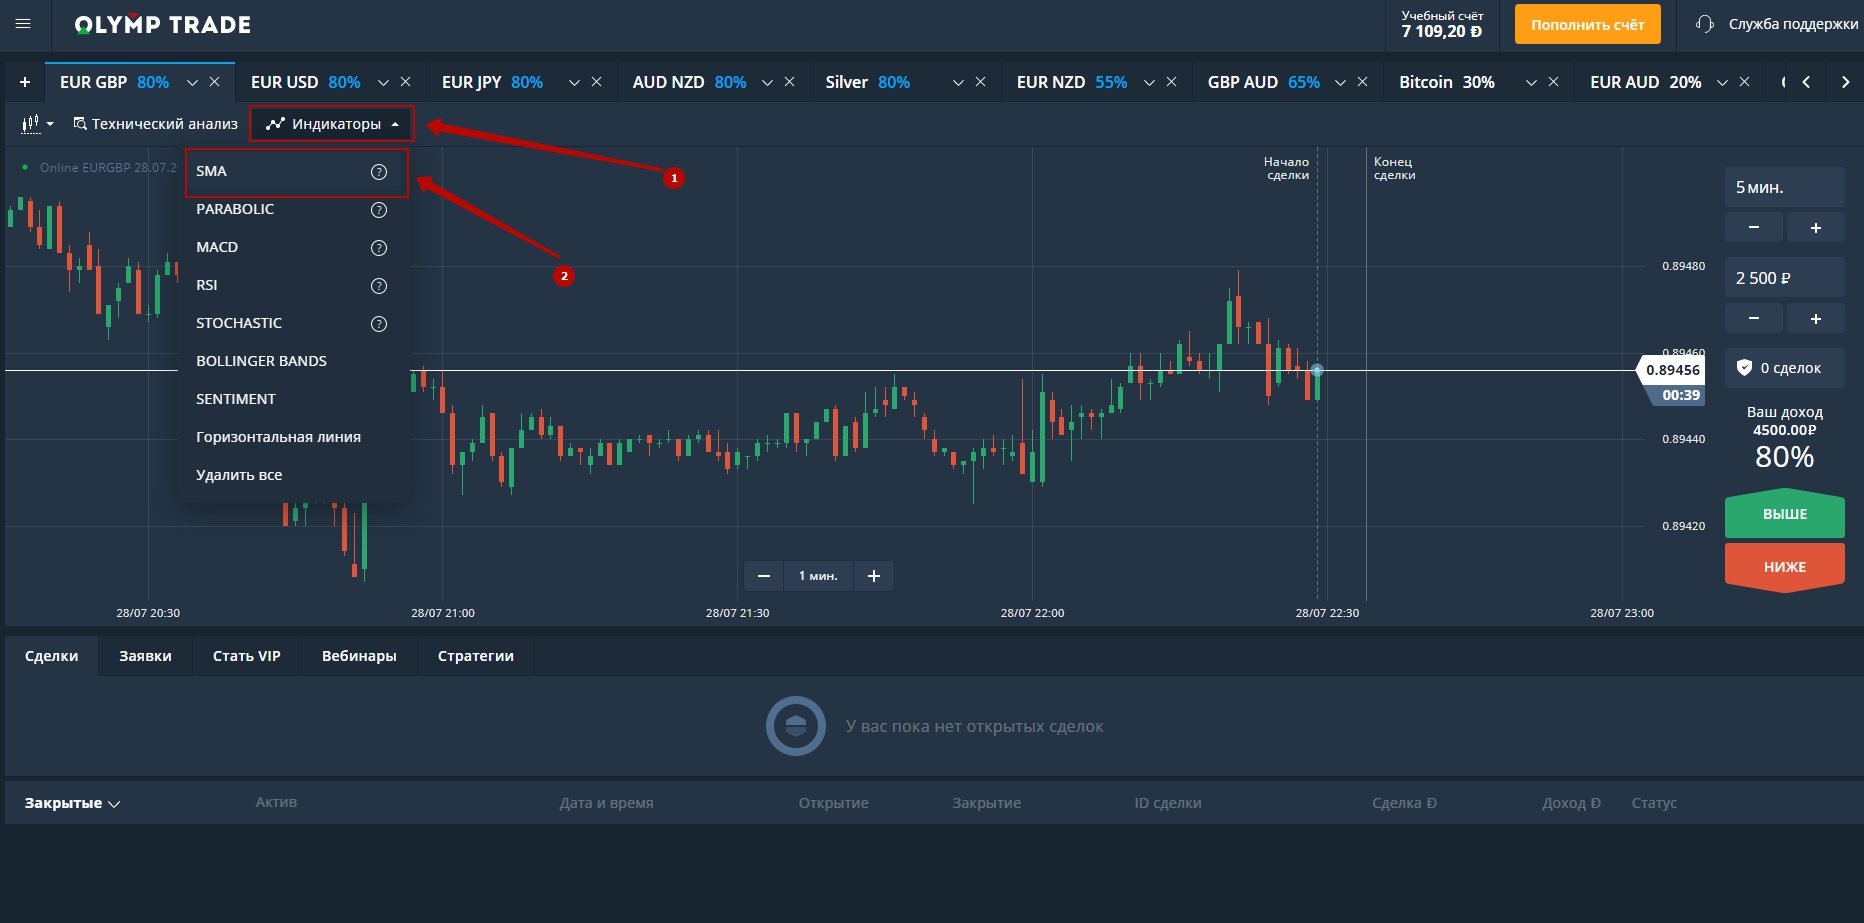Place a ВЫШЕ (up) trade

[1785, 513]
